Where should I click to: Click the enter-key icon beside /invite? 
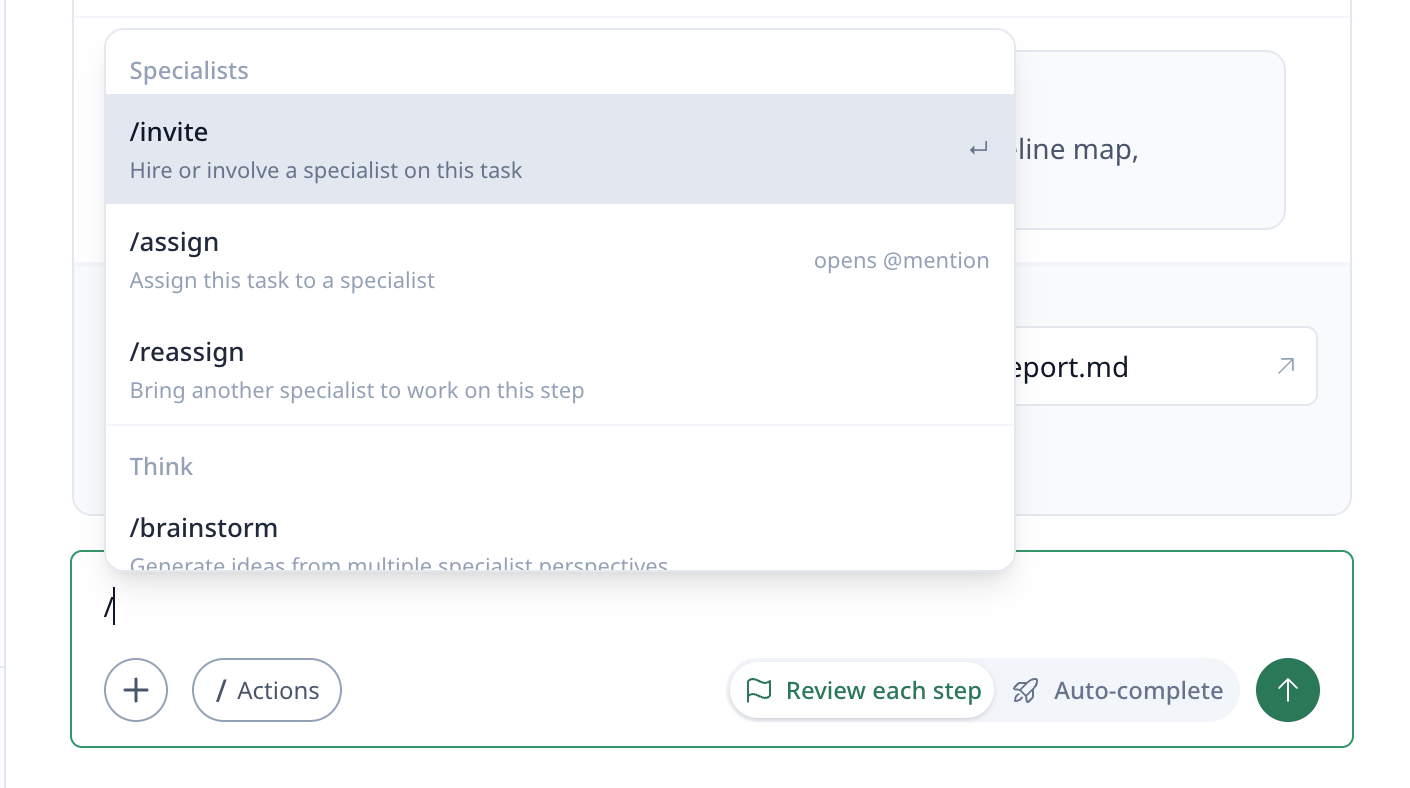(978, 150)
